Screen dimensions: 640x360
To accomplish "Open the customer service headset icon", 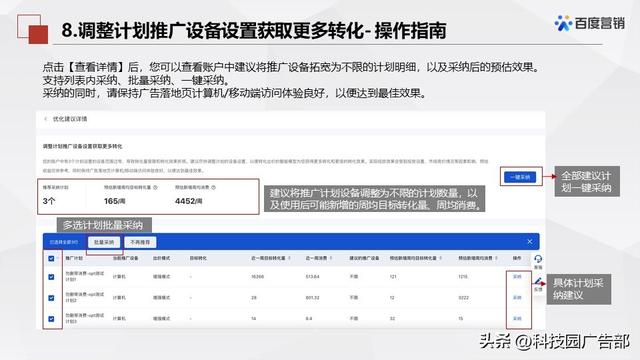I will [x=538, y=259].
